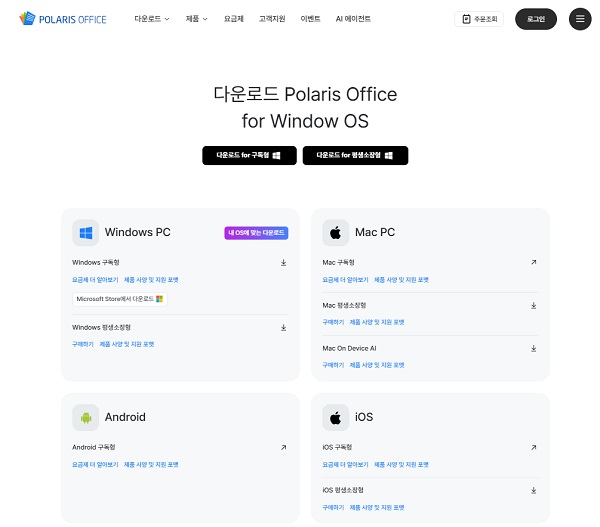Open the 고객지원 menu item

(x=272, y=19)
